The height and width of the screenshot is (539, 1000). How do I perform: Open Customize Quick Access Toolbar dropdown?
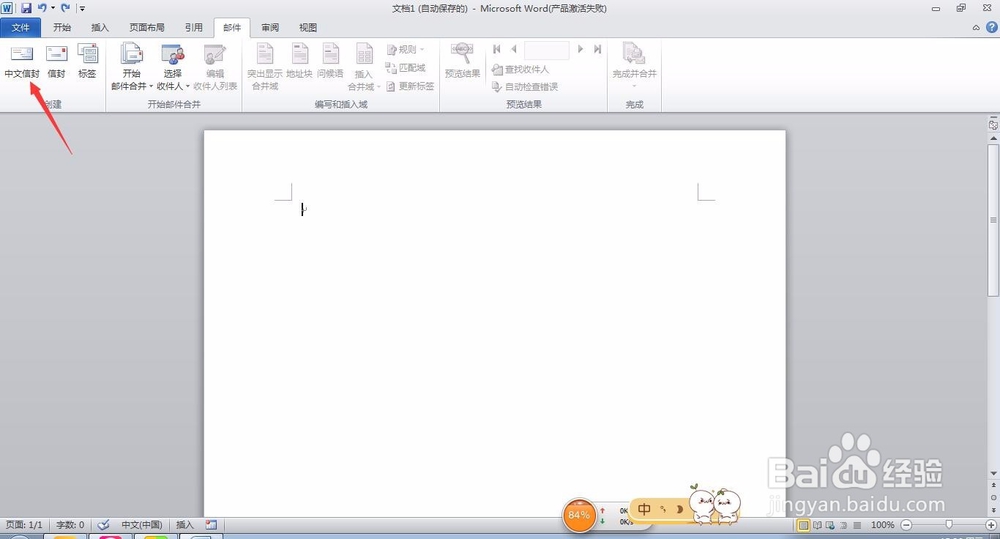(82, 9)
